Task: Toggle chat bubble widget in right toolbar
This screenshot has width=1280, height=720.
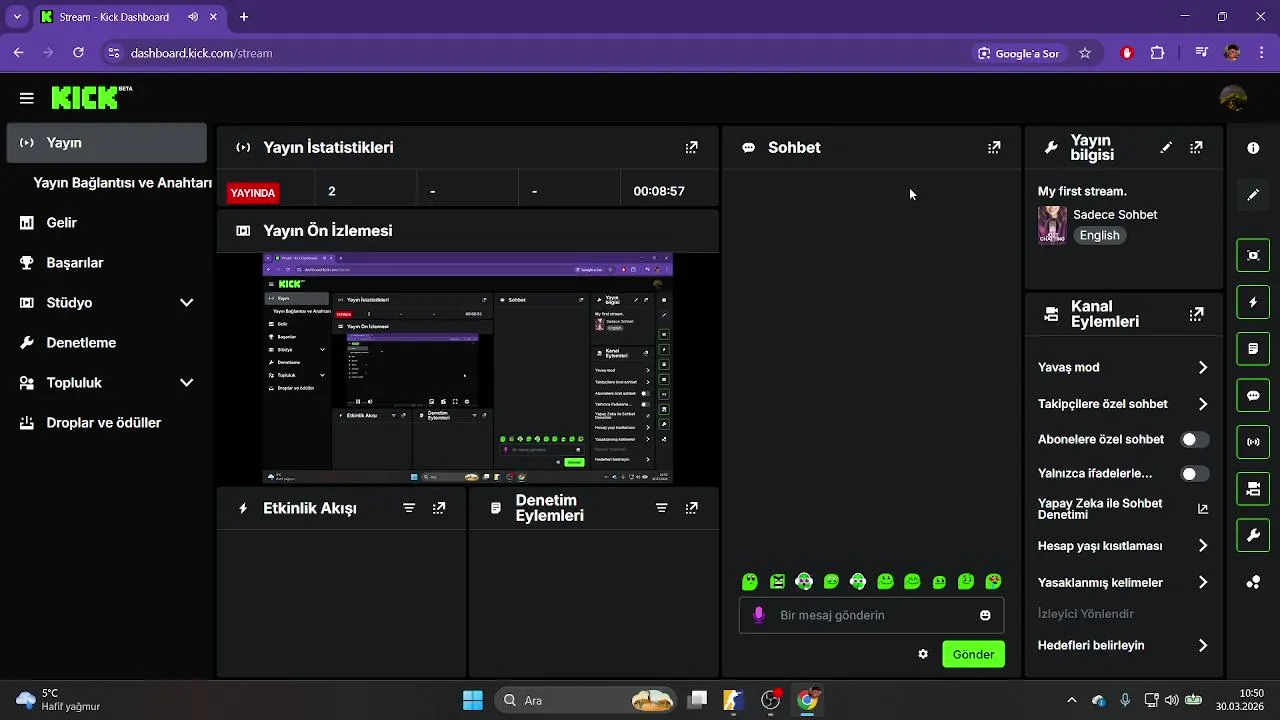Action: click(1253, 395)
